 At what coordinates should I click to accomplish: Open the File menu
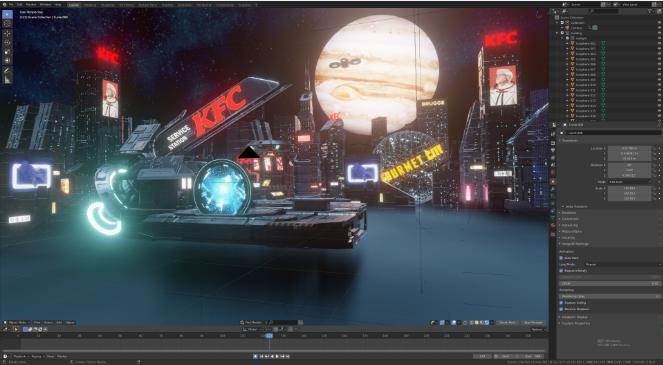click(x=11, y=4)
